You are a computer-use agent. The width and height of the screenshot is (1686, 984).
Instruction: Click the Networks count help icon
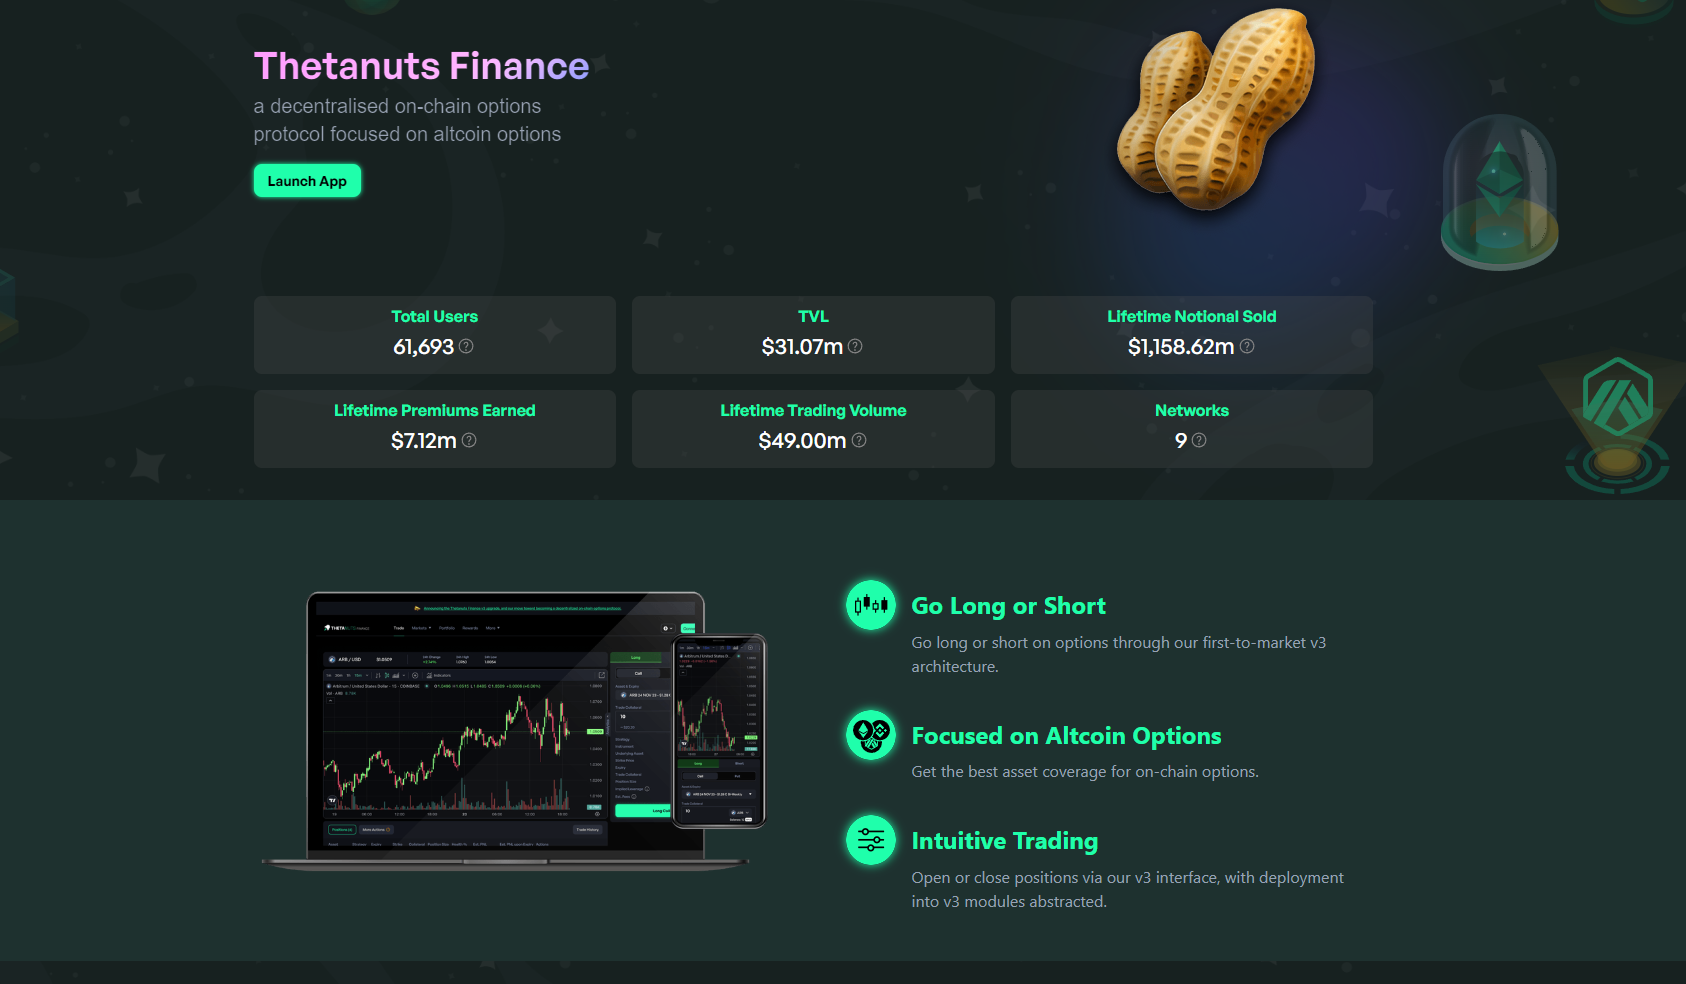1199,440
